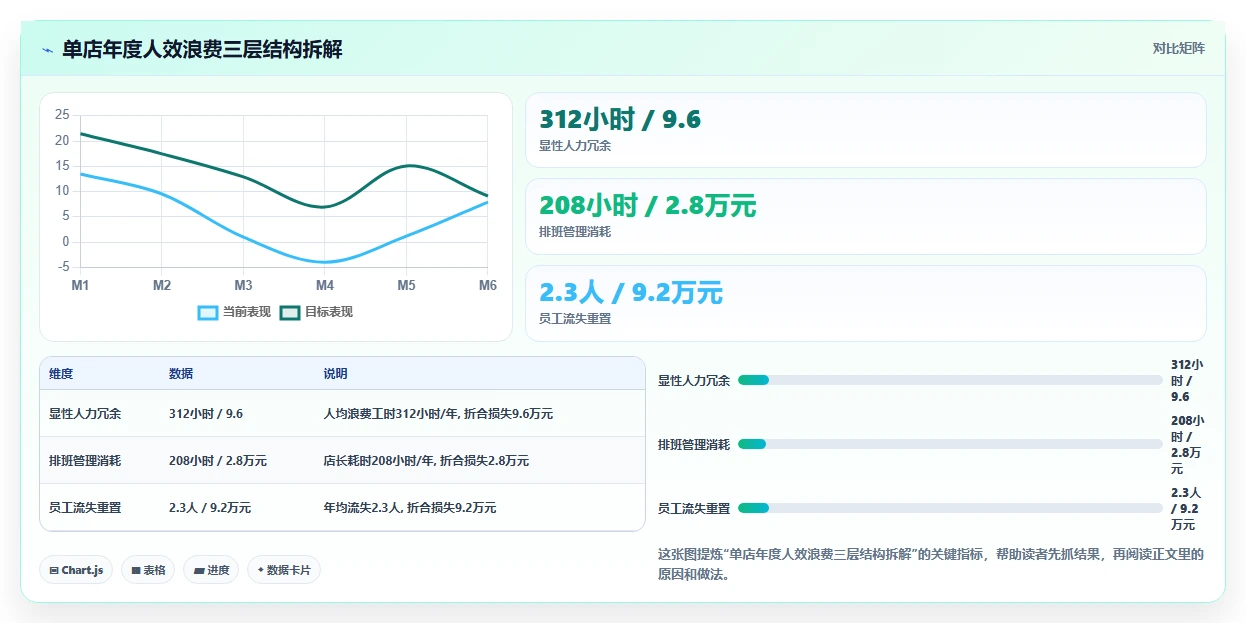Click the M3 axis label
The image size is (1246, 623).
tap(243, 285)
